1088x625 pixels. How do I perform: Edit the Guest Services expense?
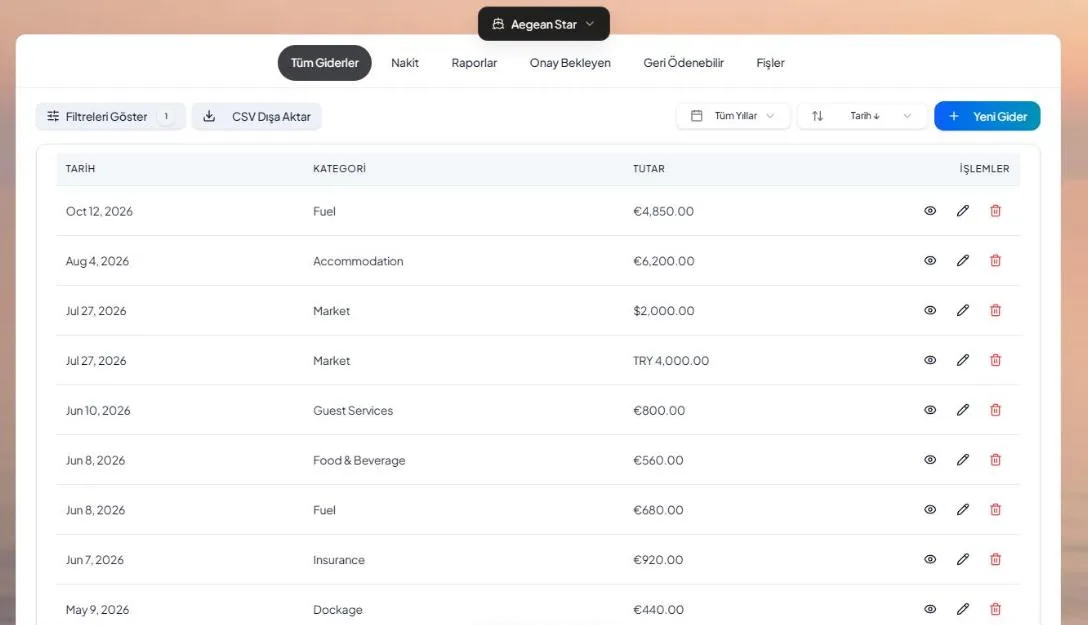(962, 410)
